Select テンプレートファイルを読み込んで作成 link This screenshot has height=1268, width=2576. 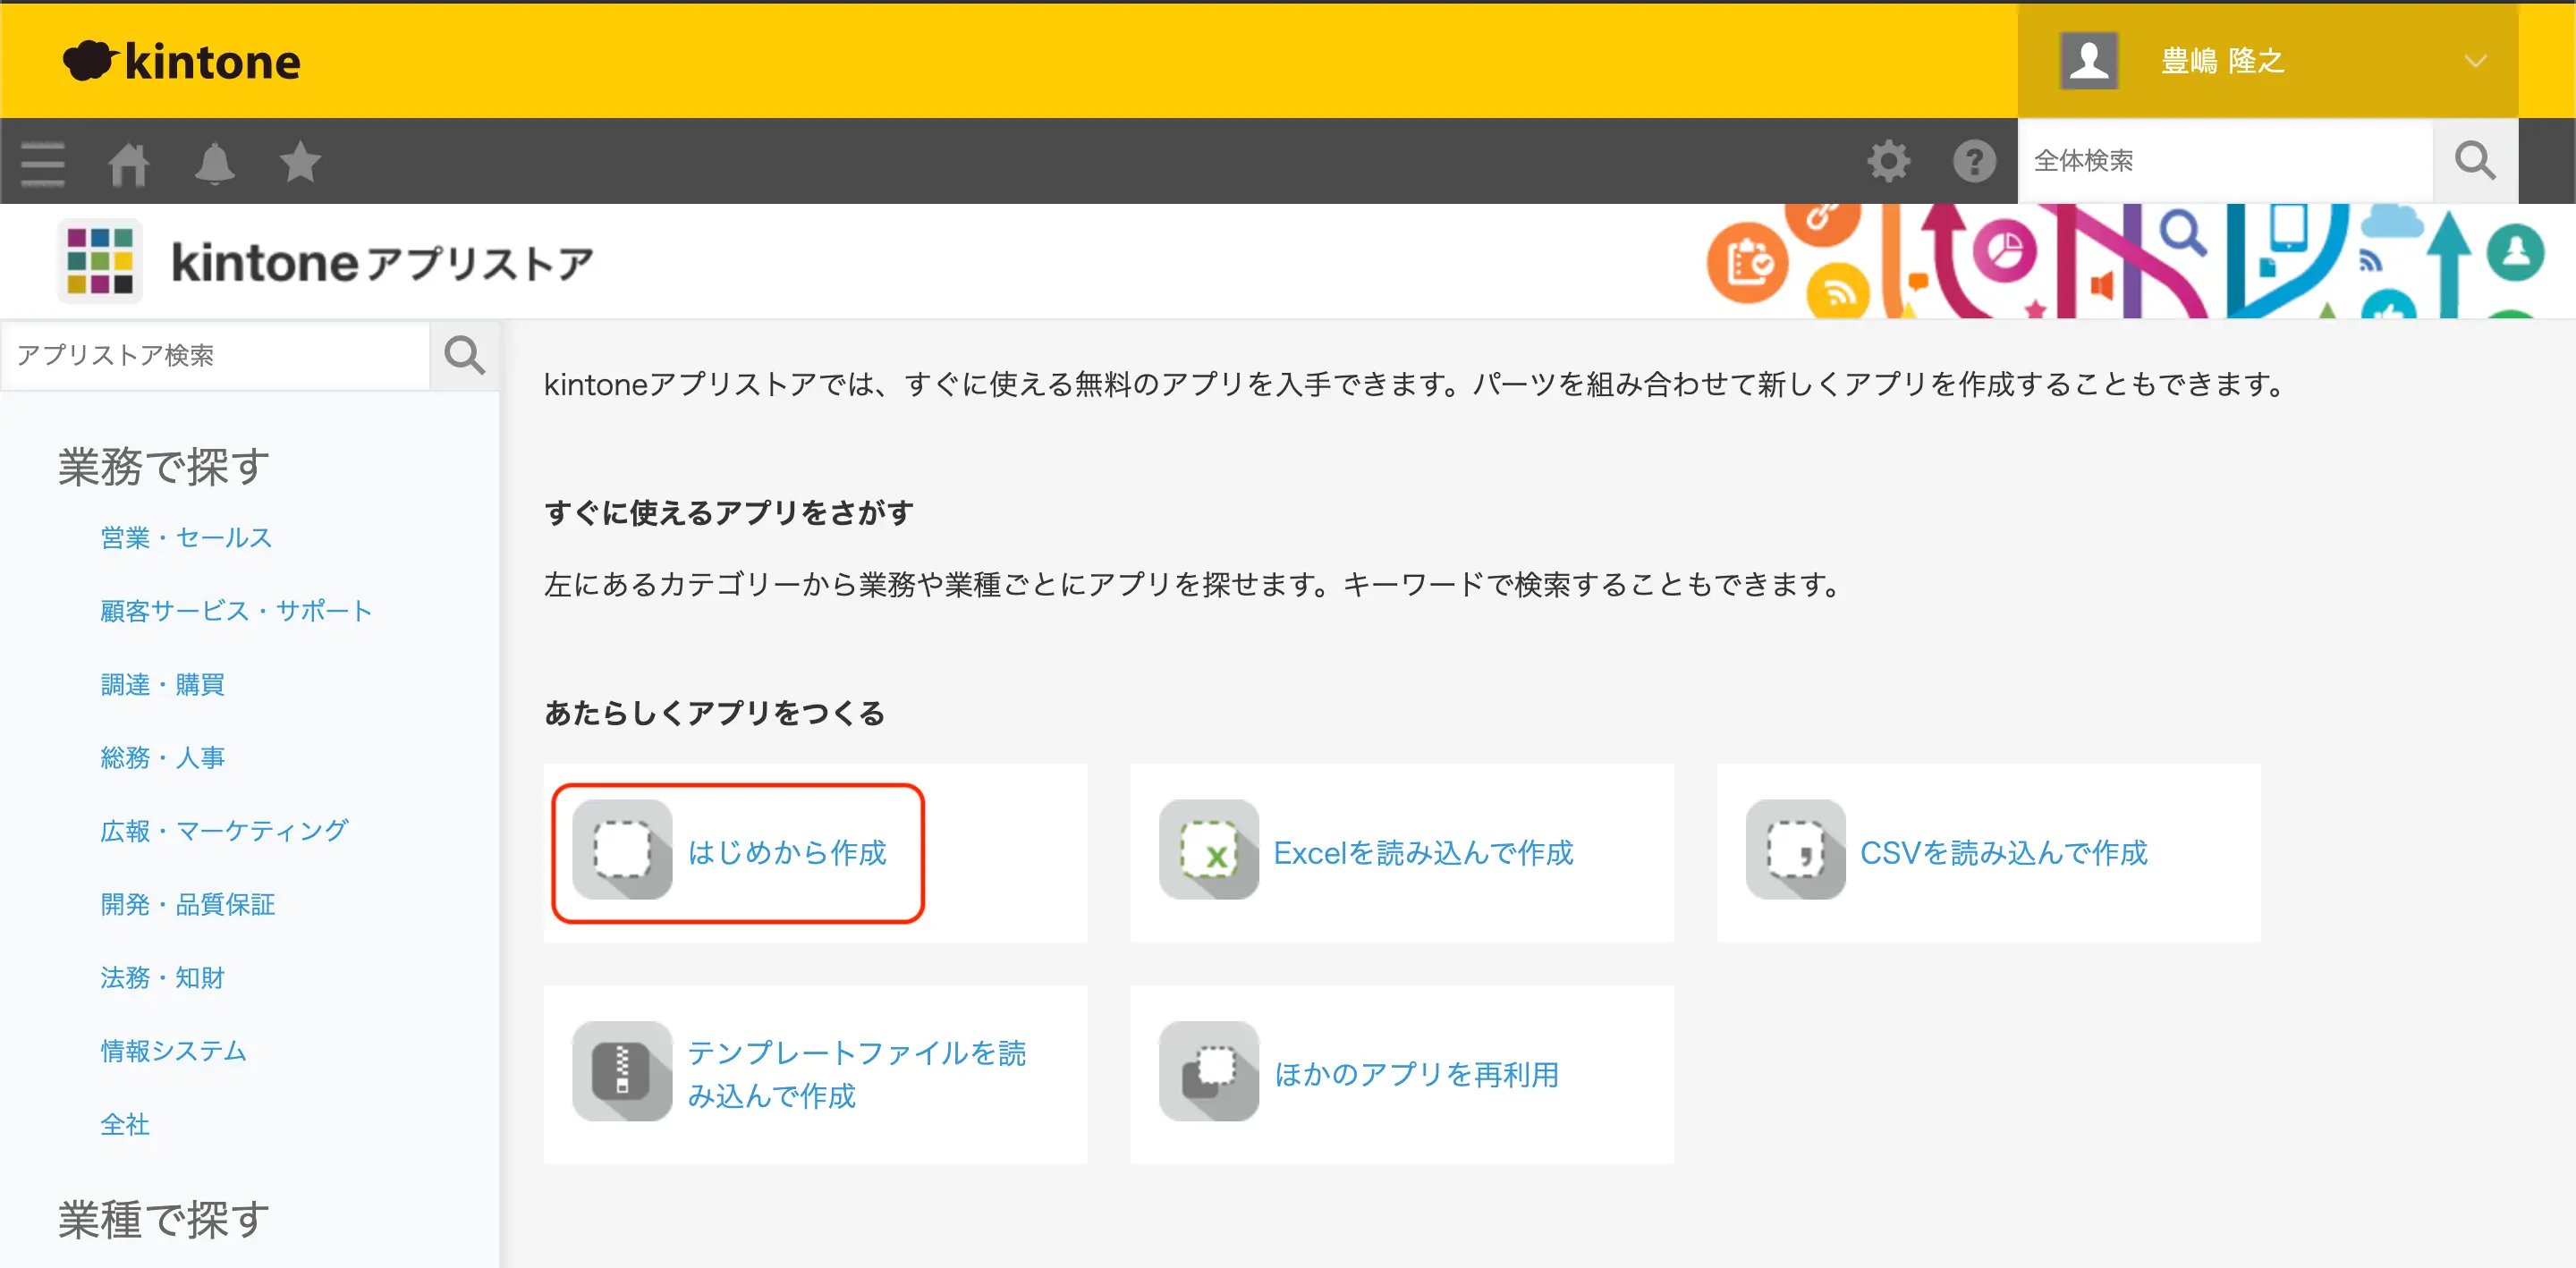click(x=856, y=1074)
